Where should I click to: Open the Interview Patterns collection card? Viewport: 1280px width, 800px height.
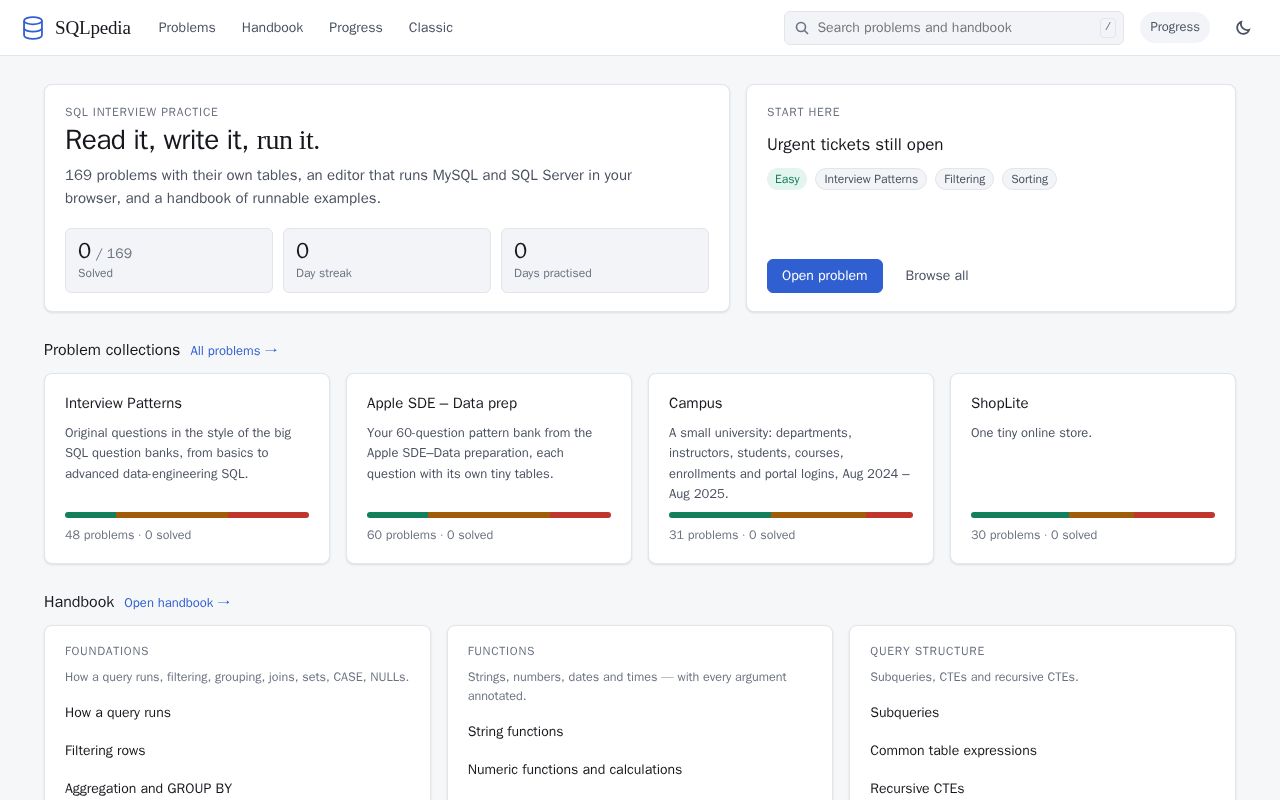click(x=187, y=469)
